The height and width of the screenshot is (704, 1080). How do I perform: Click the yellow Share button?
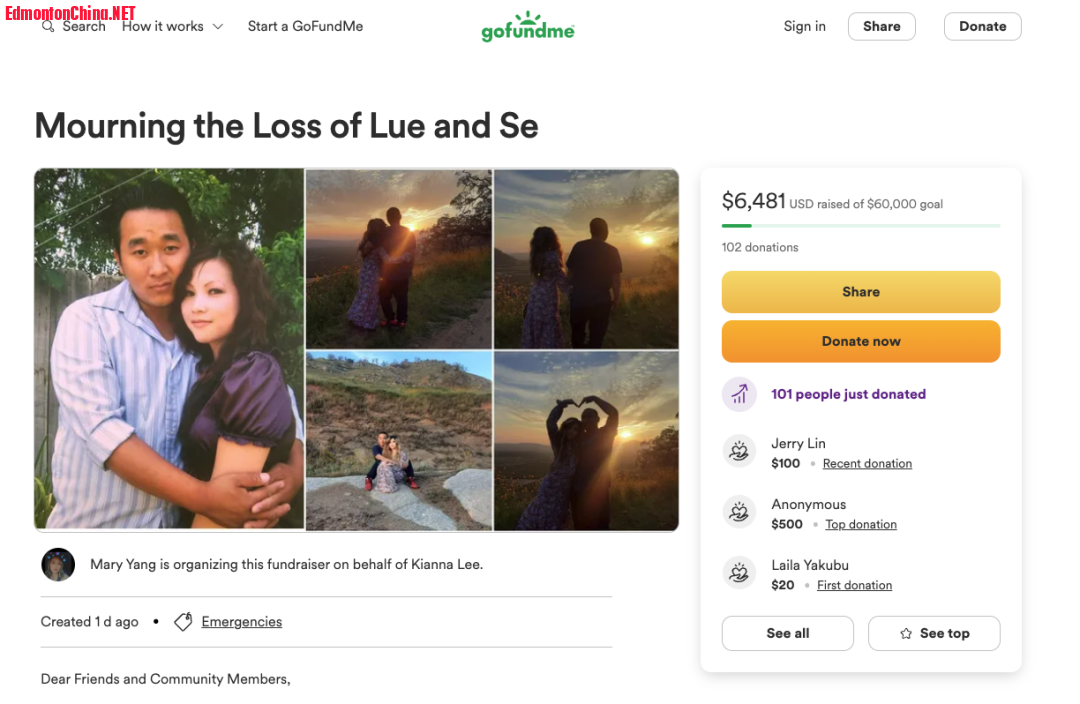861,292
